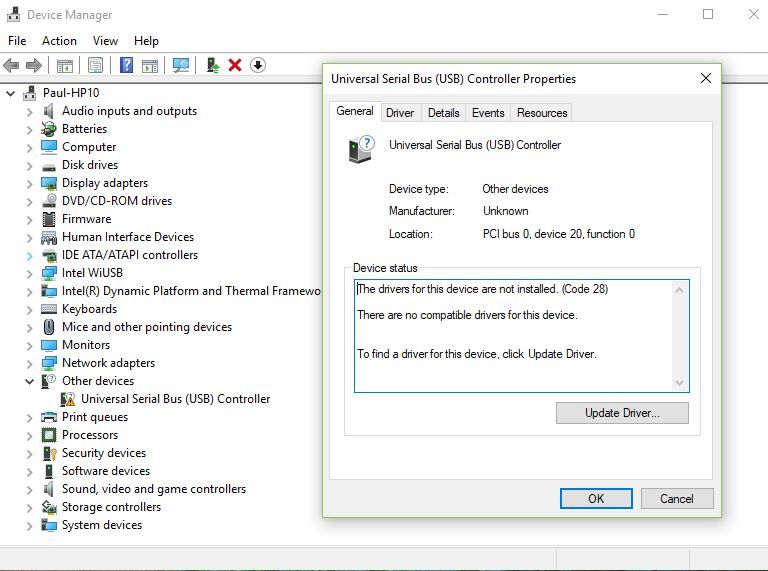Select the General tab
Screen dimensions: 768x571
(x=355, y=111)
